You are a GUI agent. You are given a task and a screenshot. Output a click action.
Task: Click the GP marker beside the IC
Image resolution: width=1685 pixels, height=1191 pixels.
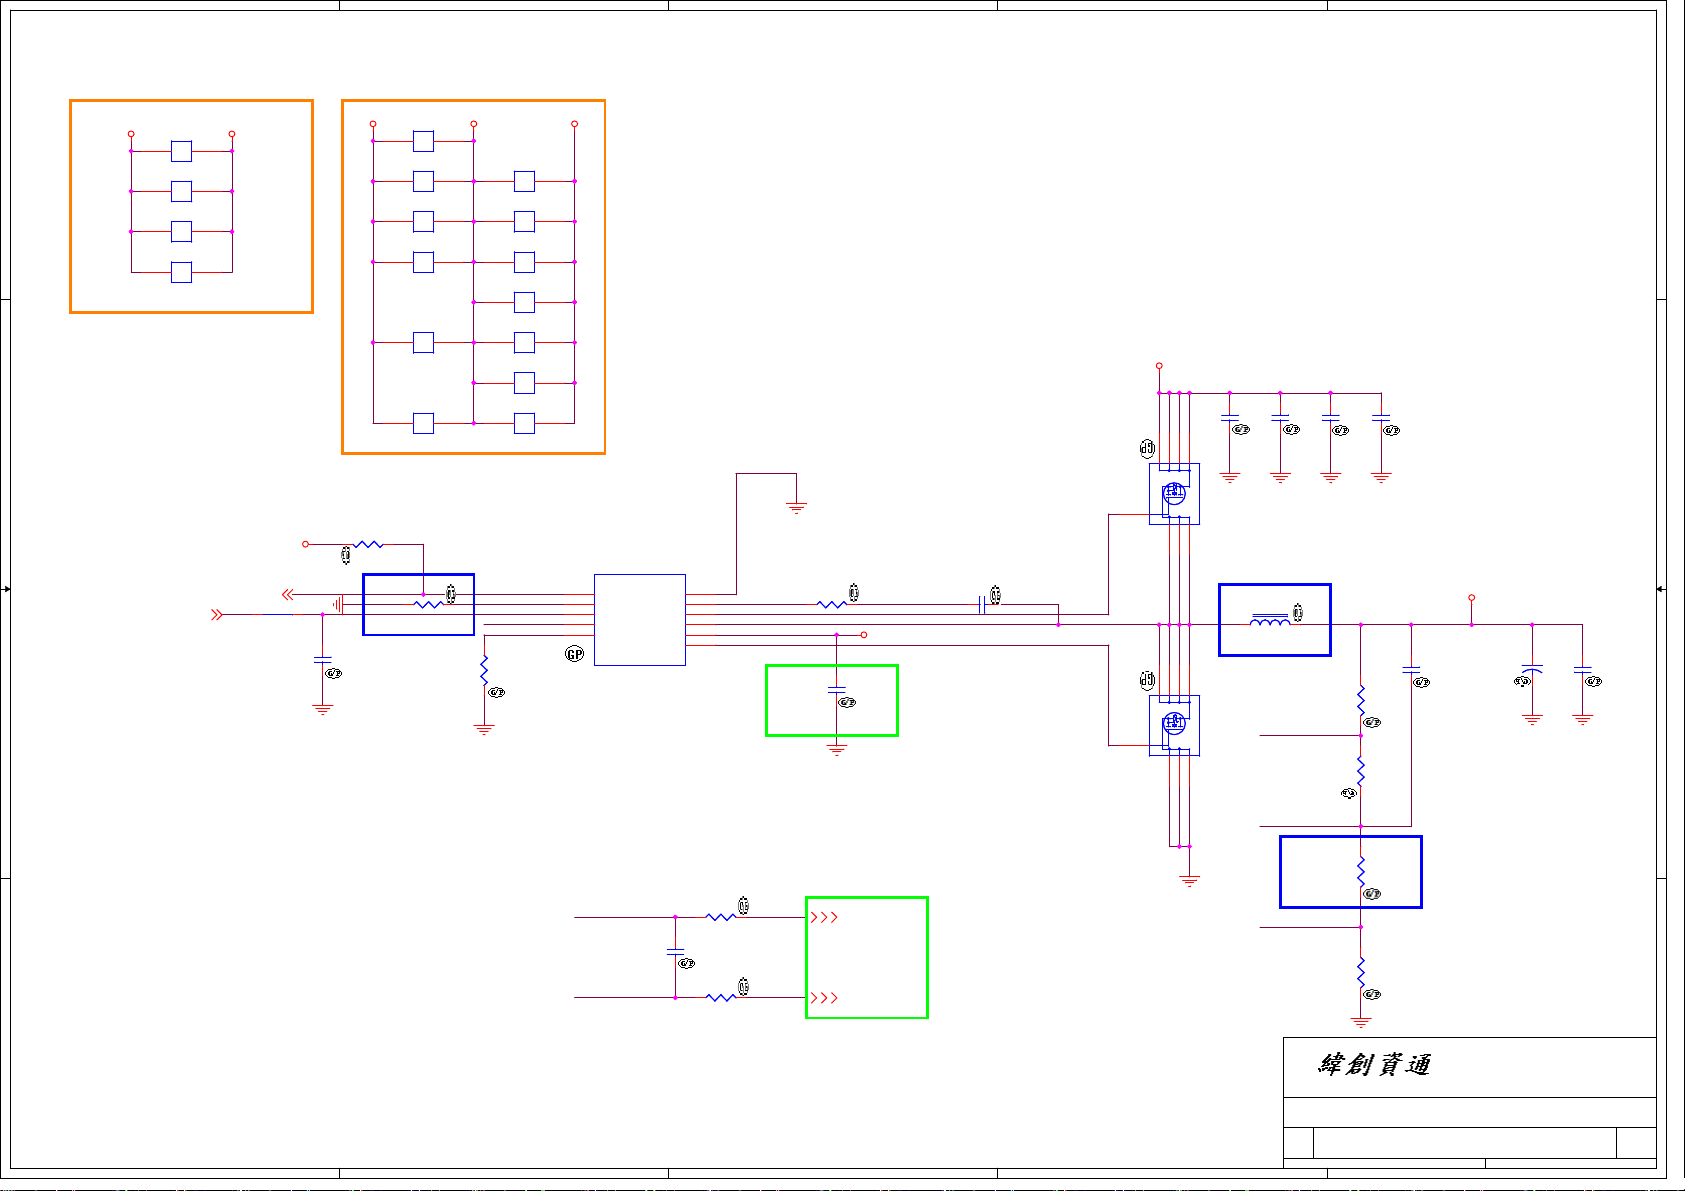pos(575,654)
